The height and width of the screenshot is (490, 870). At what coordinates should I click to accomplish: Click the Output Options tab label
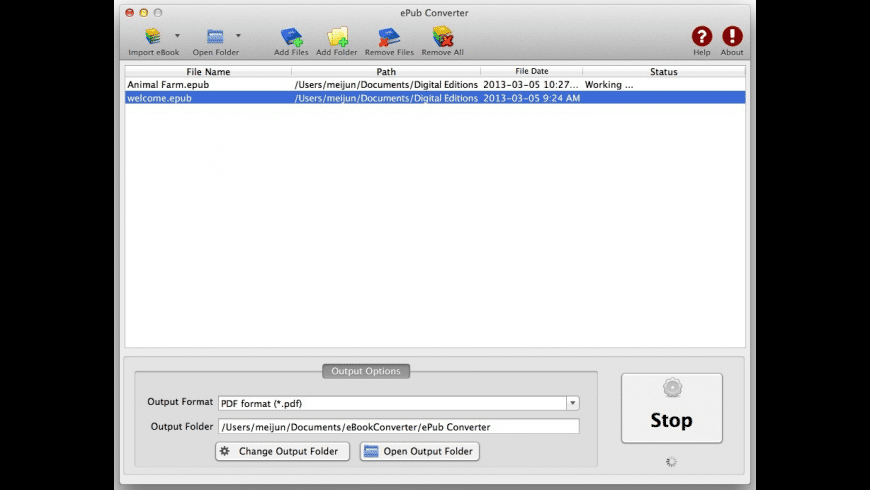click(366, 371)
